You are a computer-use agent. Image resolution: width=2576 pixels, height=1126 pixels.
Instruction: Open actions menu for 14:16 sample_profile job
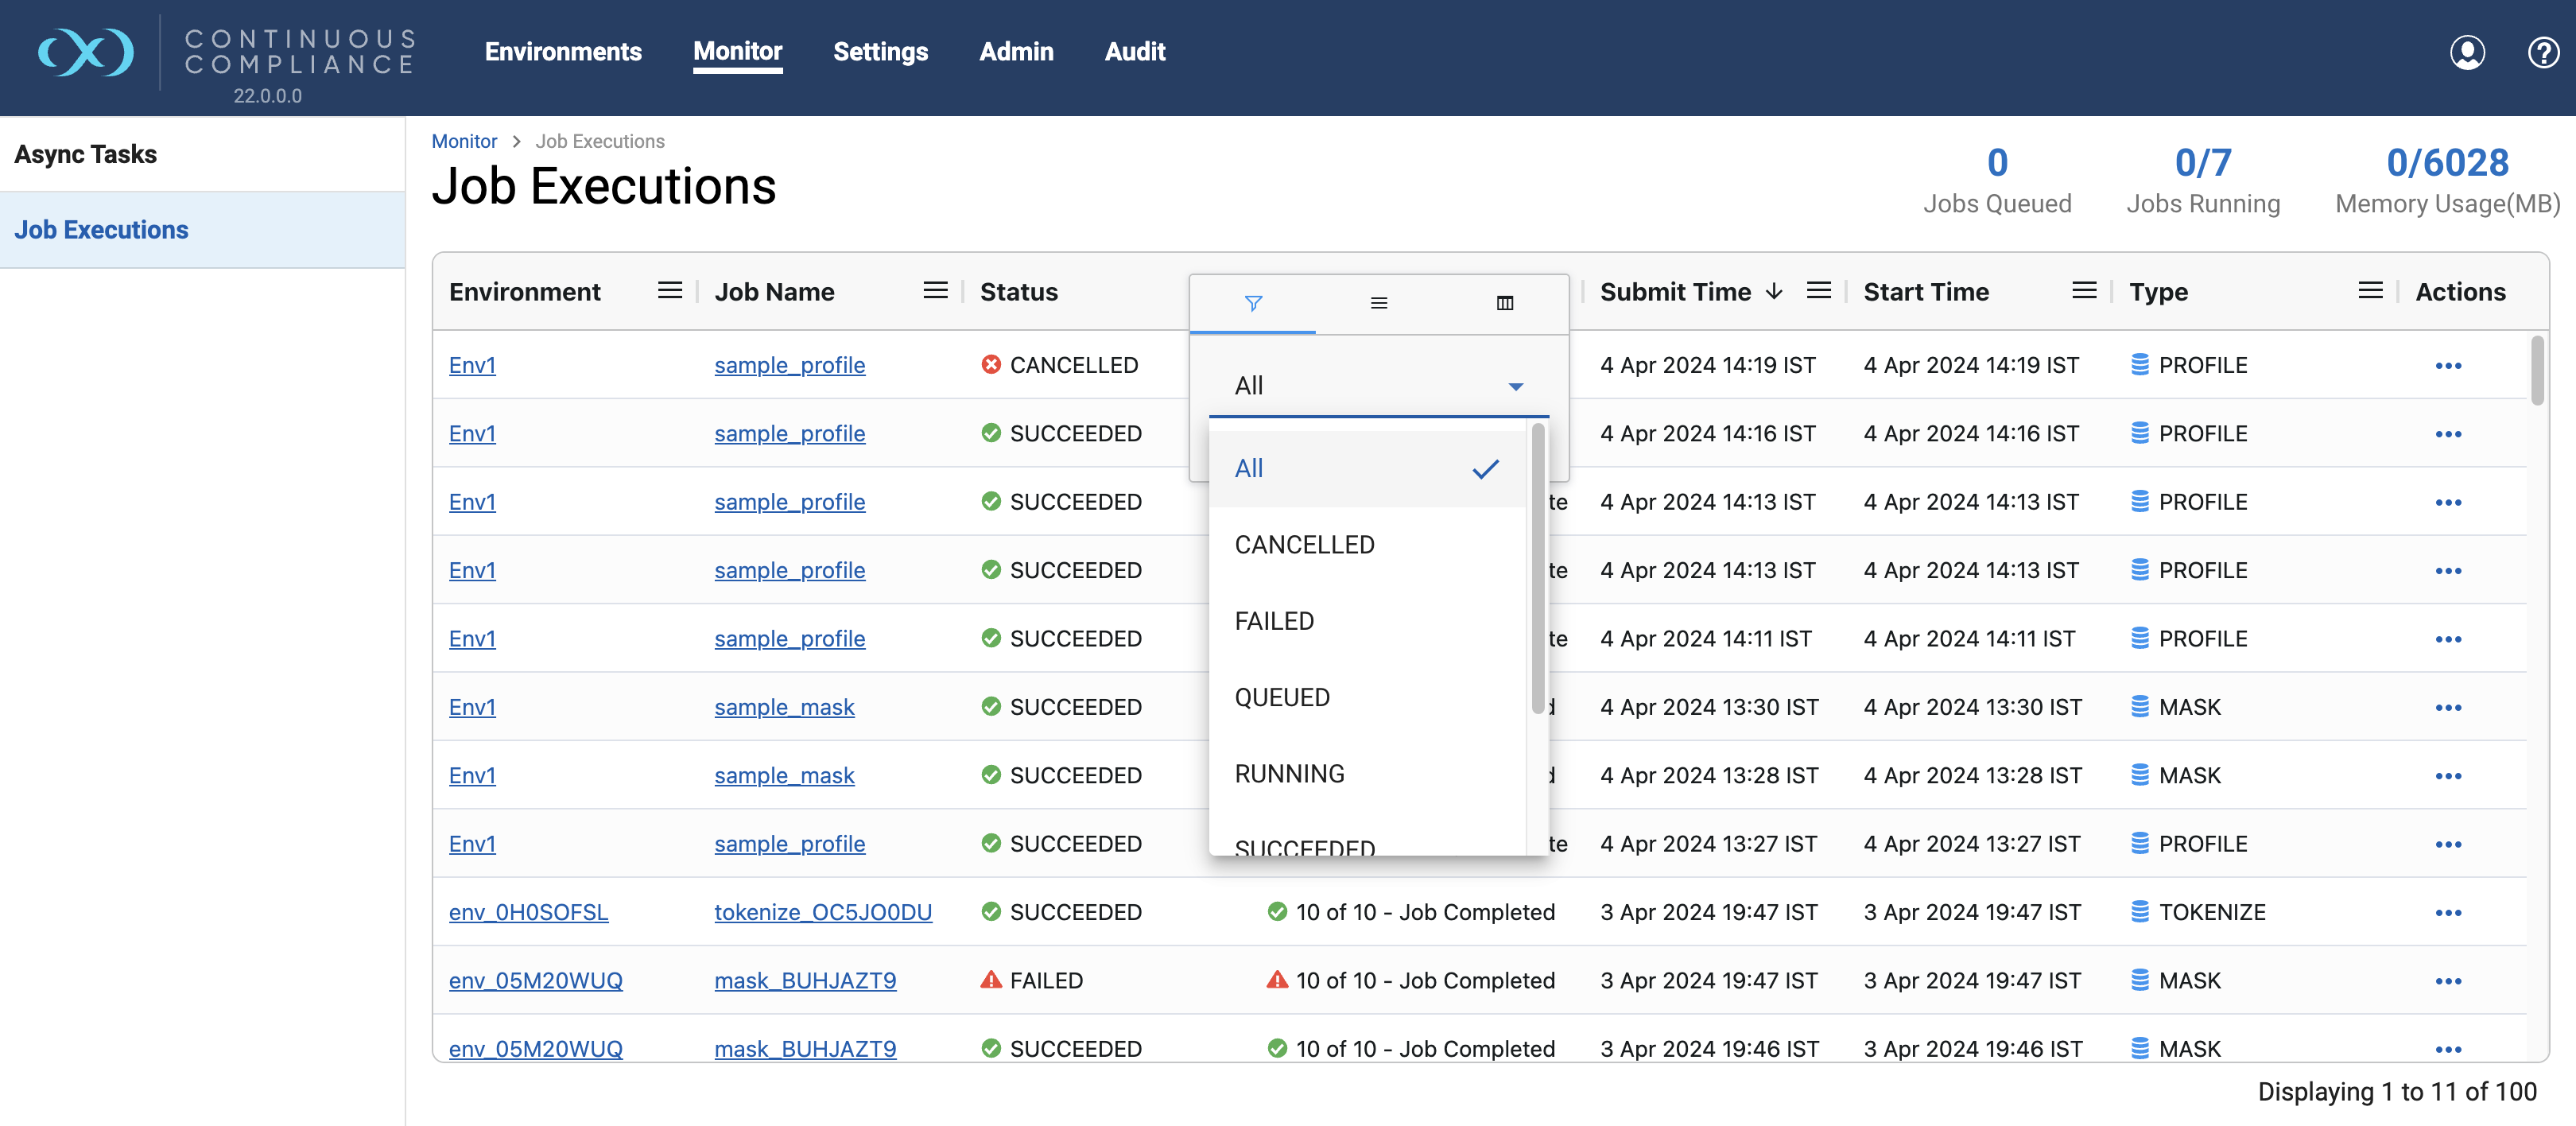[x=2448, y=434]
